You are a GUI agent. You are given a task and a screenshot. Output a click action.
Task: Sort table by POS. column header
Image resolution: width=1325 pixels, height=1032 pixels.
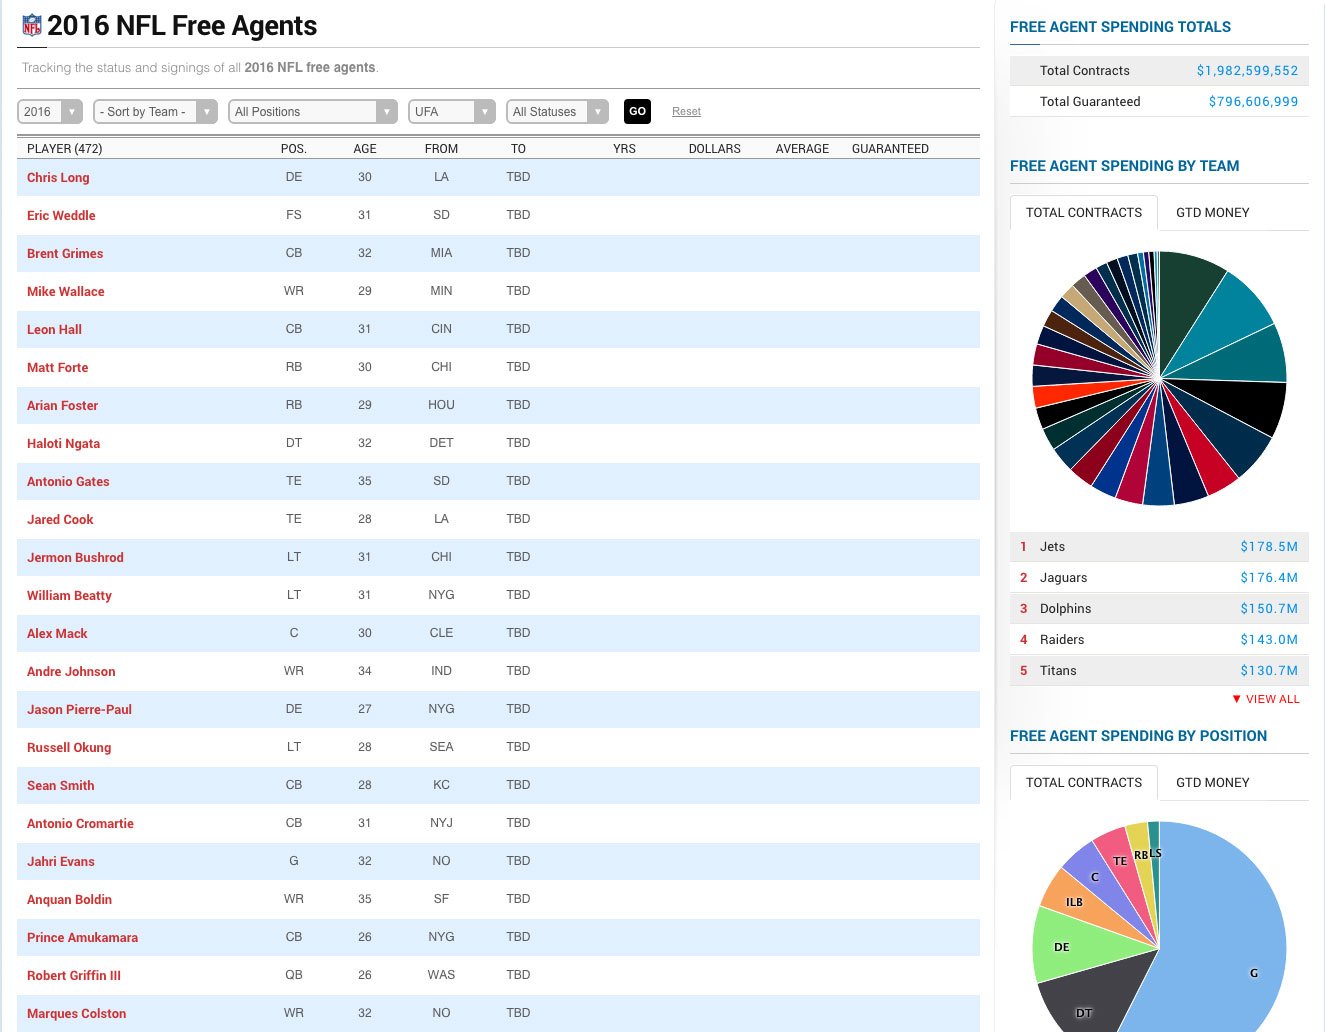click(293, 148)
